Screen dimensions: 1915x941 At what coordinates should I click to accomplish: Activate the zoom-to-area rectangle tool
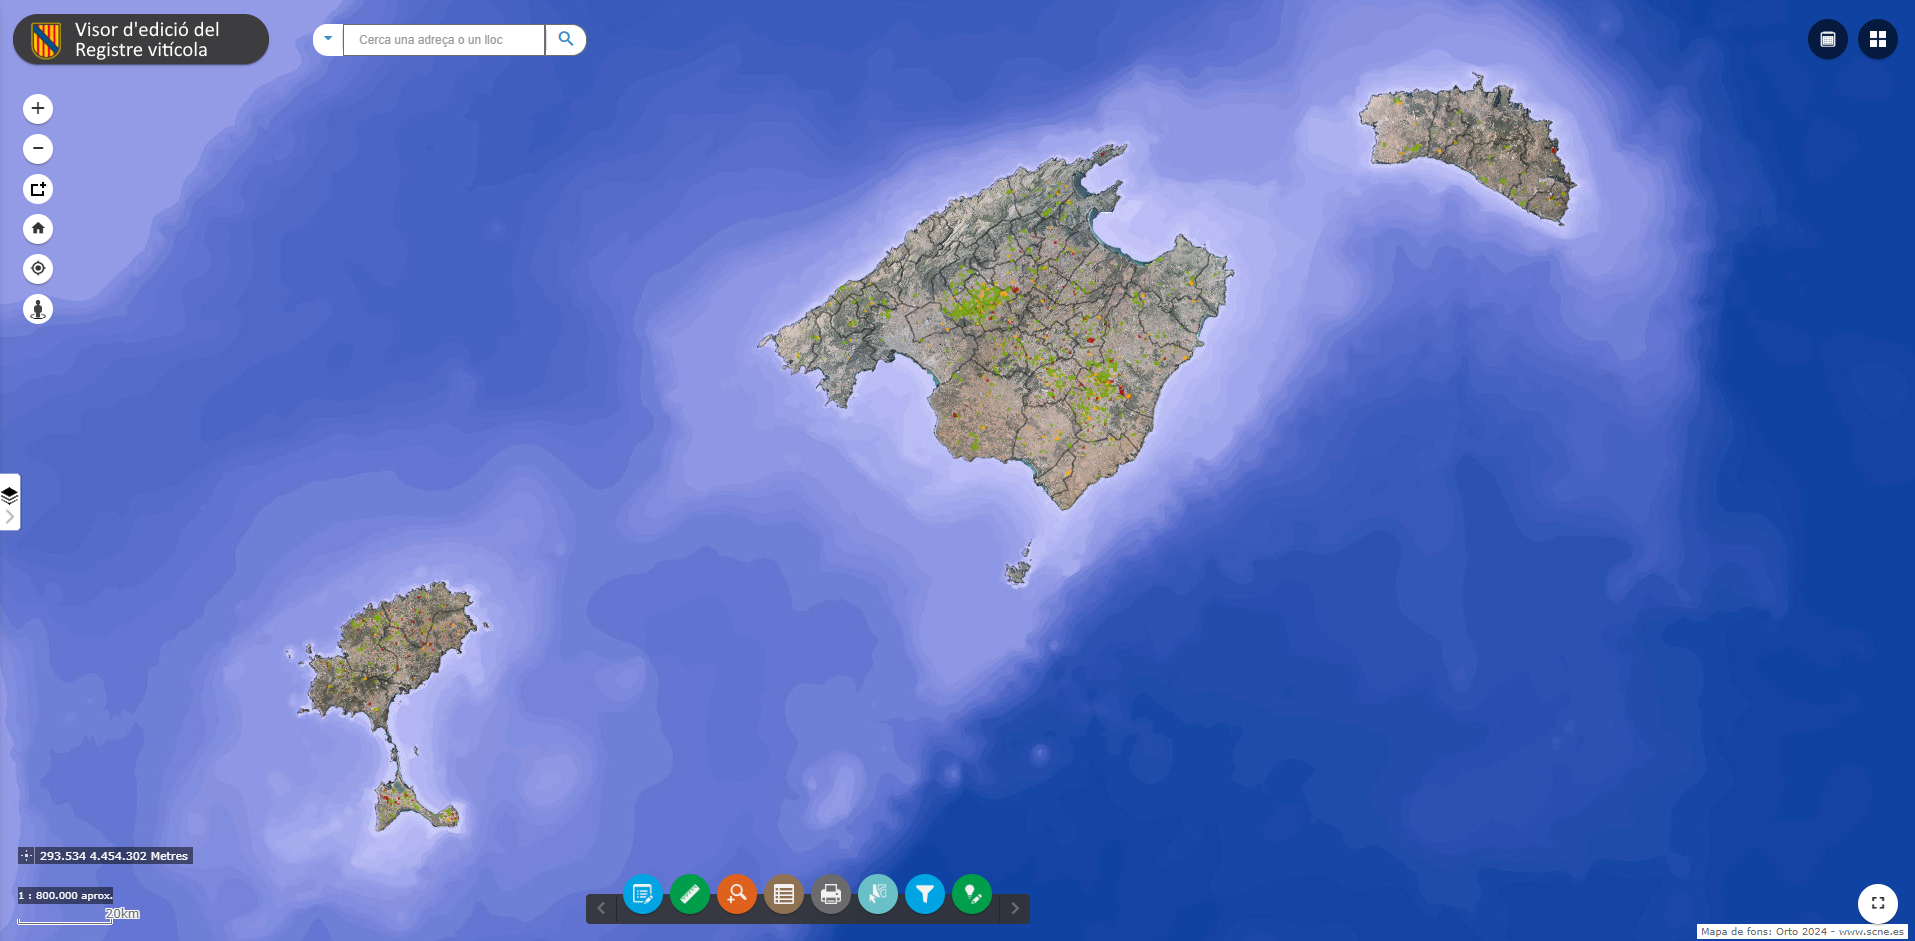click(38, 189)
